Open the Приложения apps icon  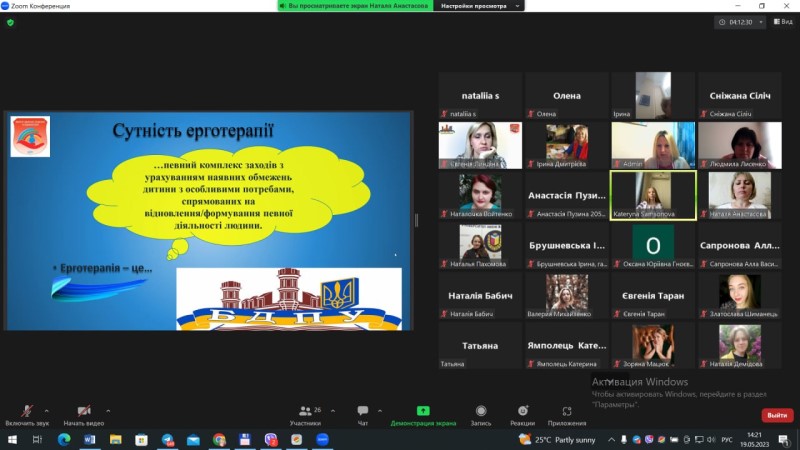click(567, 411)
